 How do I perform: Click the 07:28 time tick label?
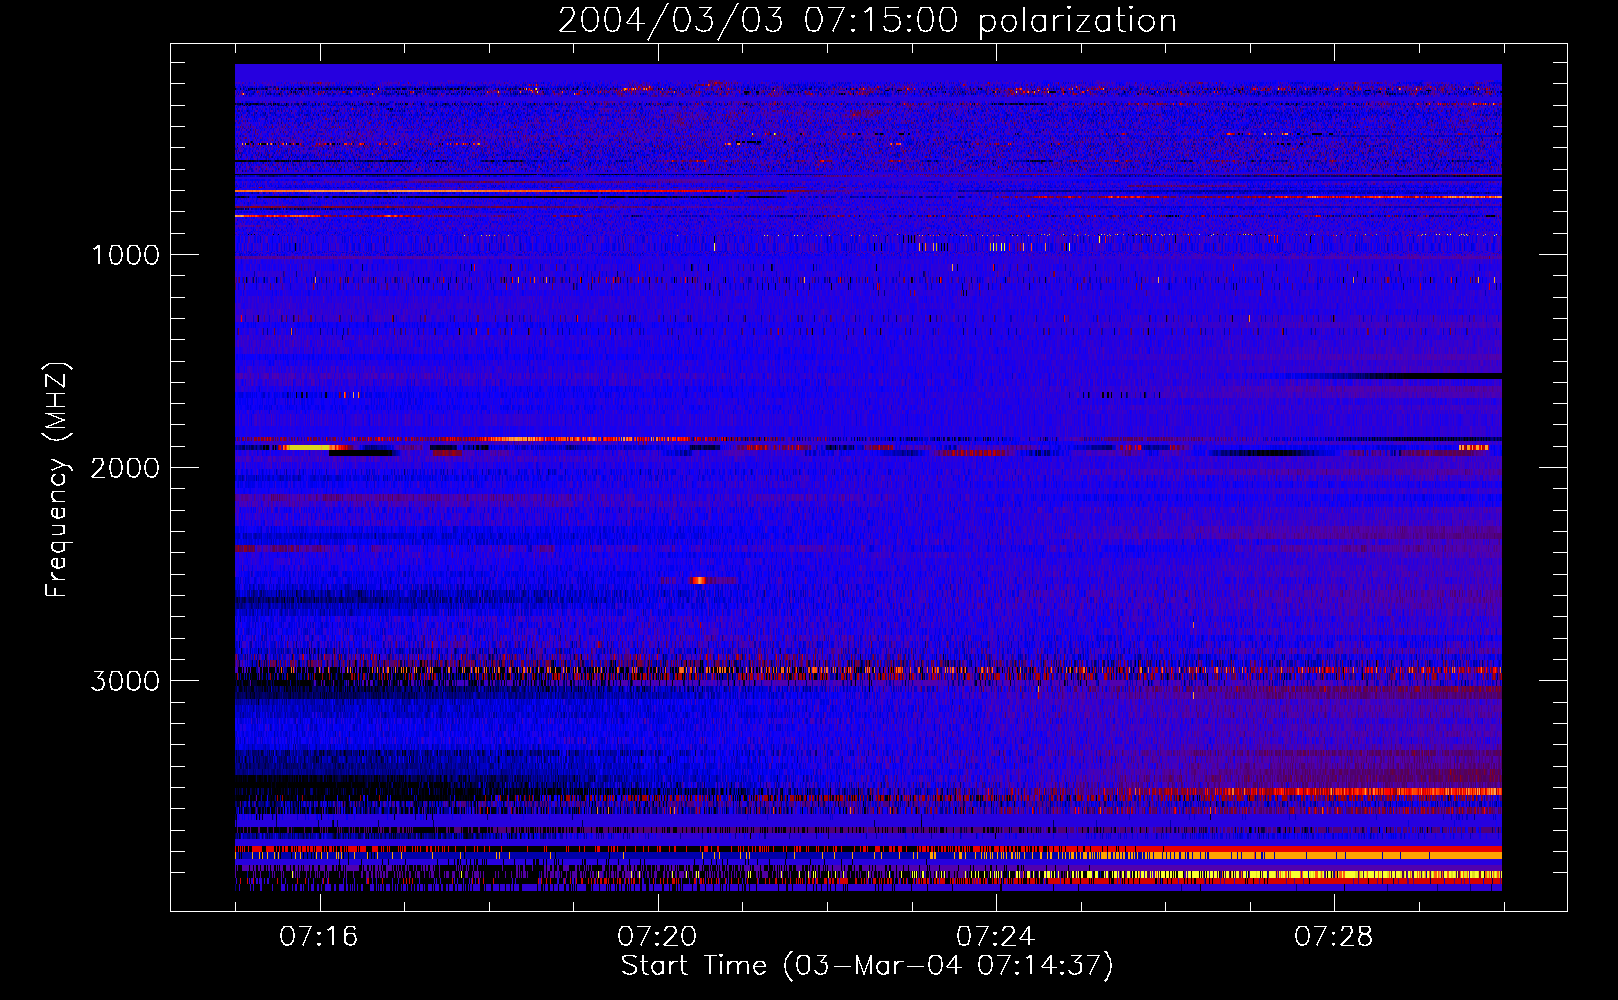pos(1334,937)
